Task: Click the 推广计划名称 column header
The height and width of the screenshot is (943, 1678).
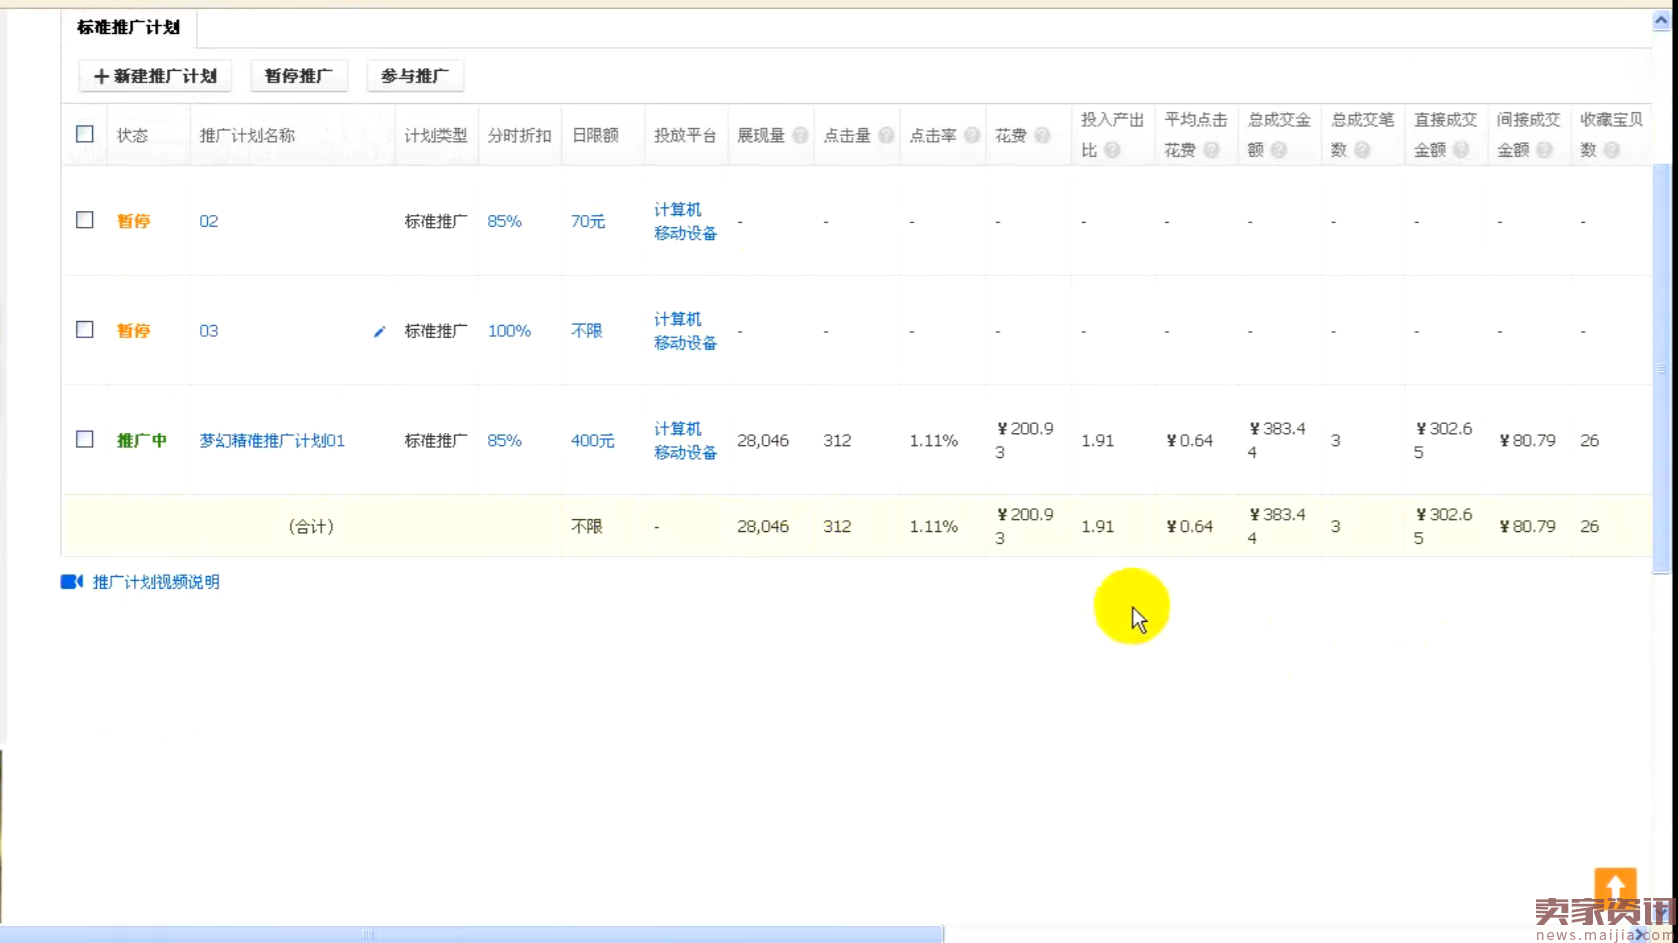Action: [x=247, y=135]
